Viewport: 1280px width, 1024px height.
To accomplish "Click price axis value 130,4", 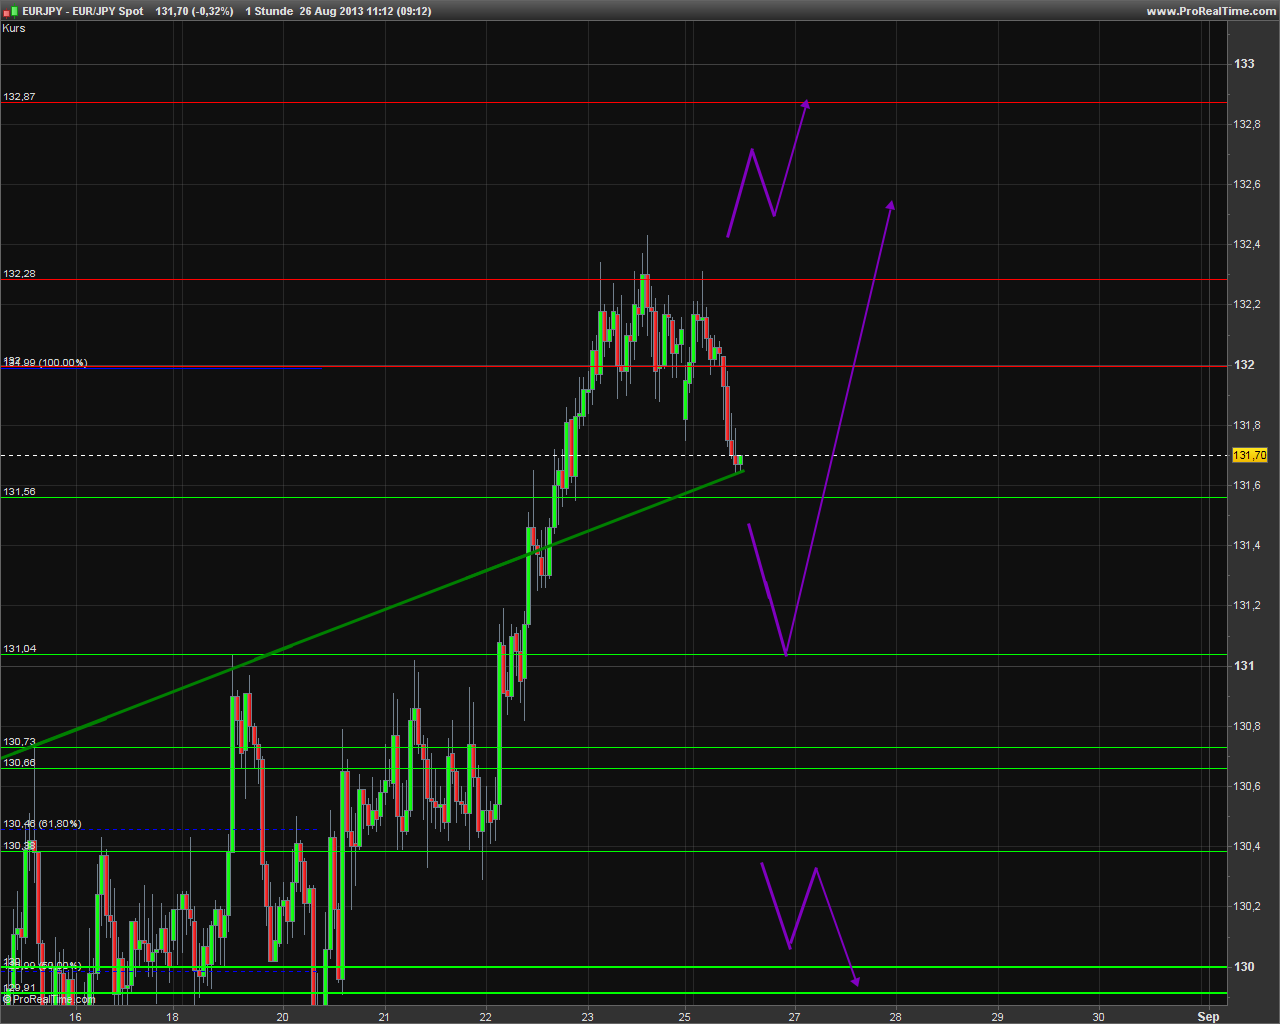I will (1247, 846).
